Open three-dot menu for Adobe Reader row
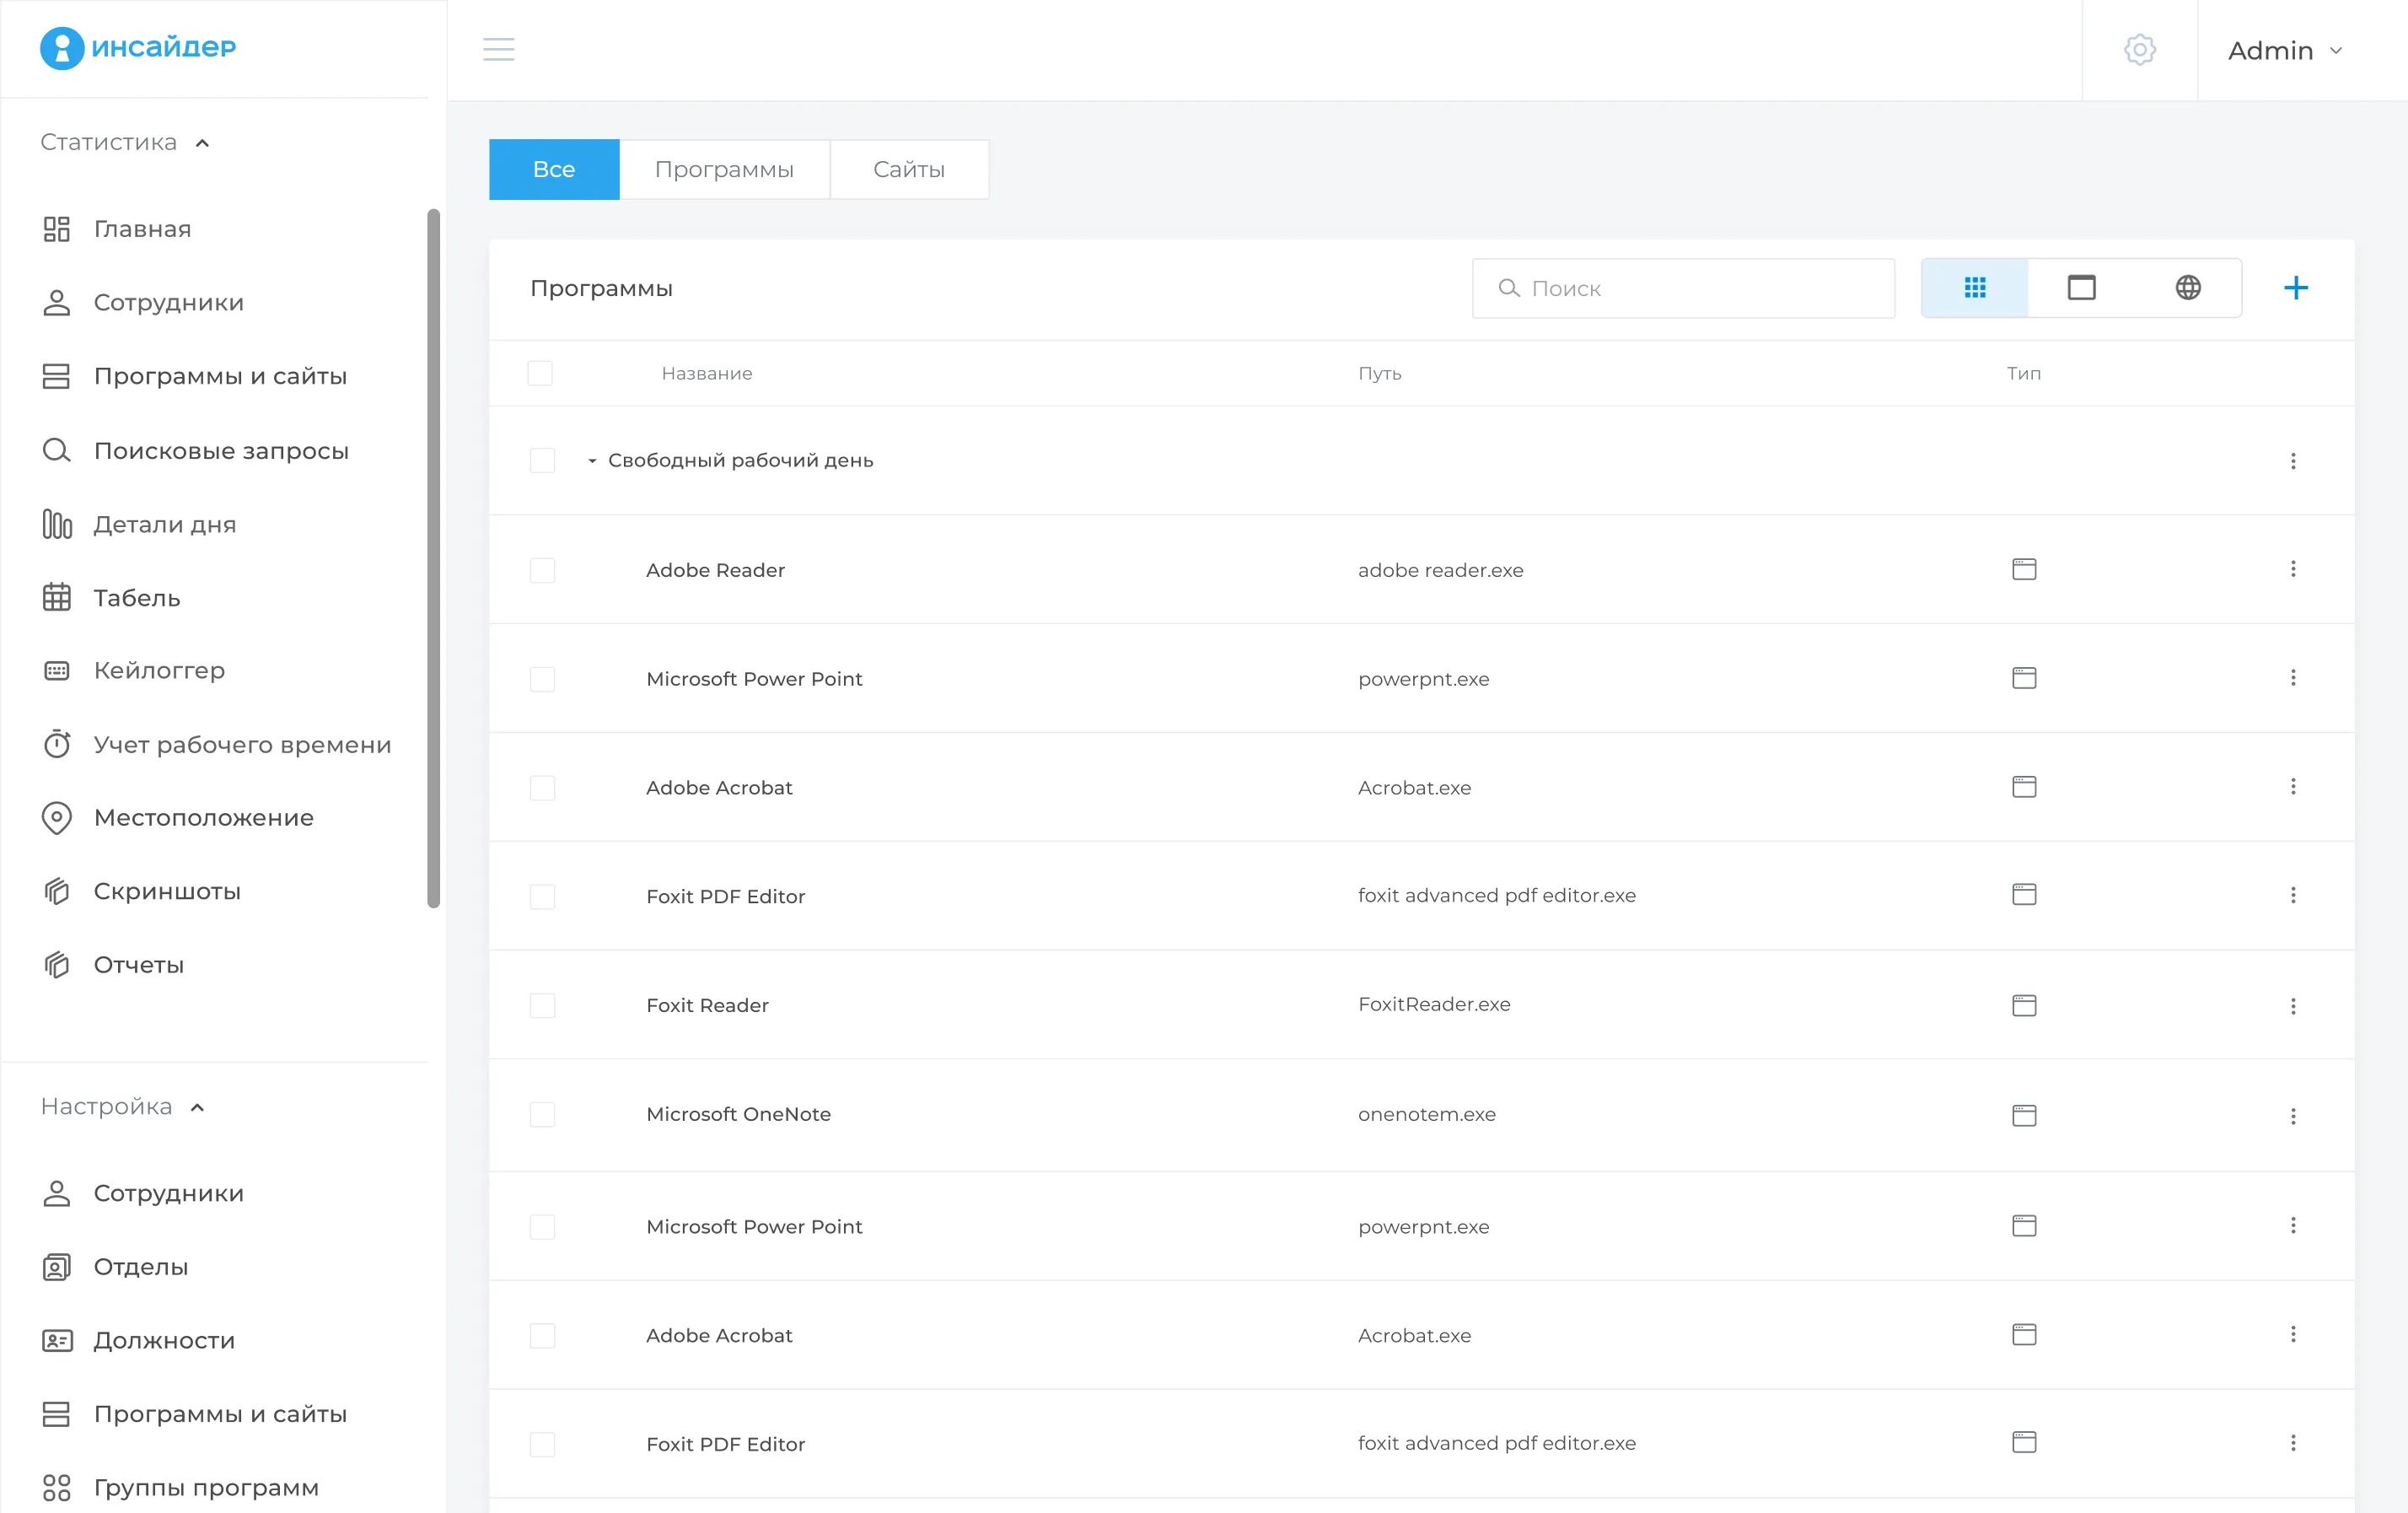 pos(2292,569)
